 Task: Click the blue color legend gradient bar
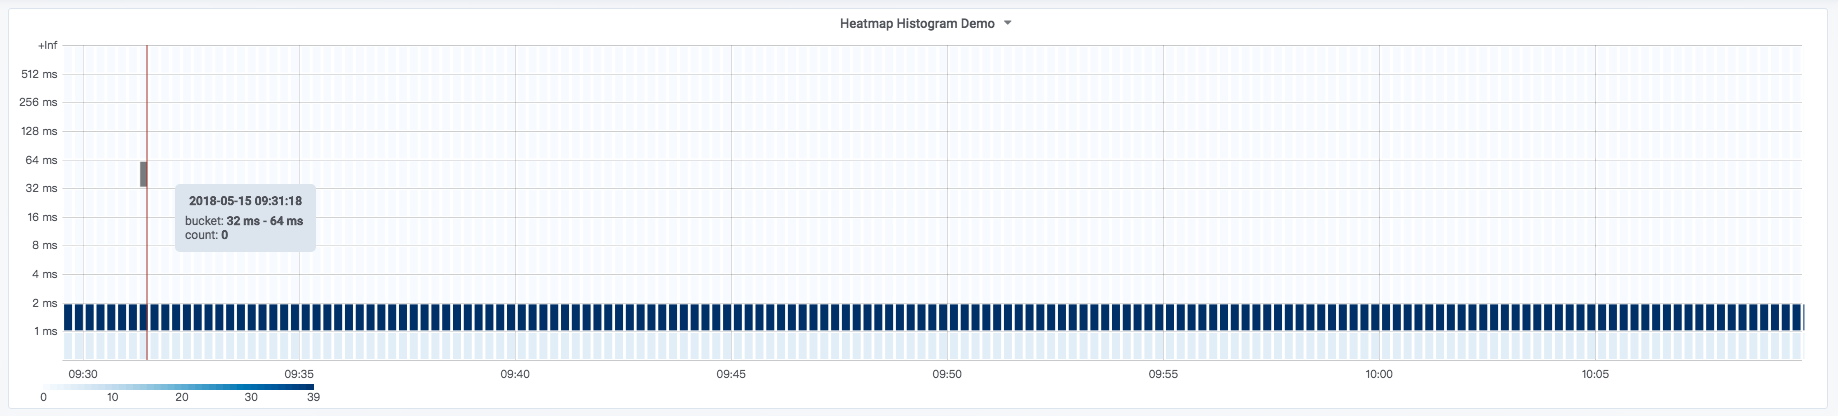180,387
